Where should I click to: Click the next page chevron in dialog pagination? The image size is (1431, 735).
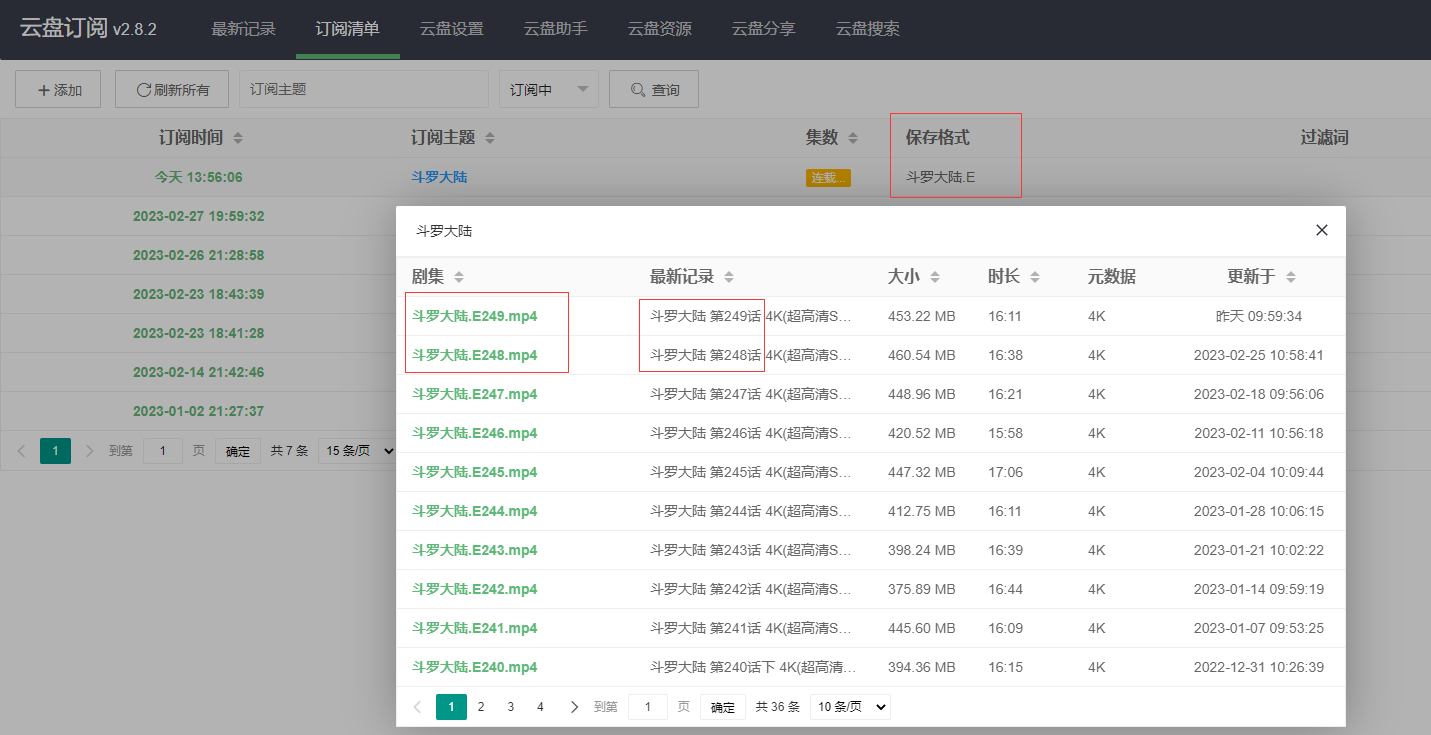[573, 706]
